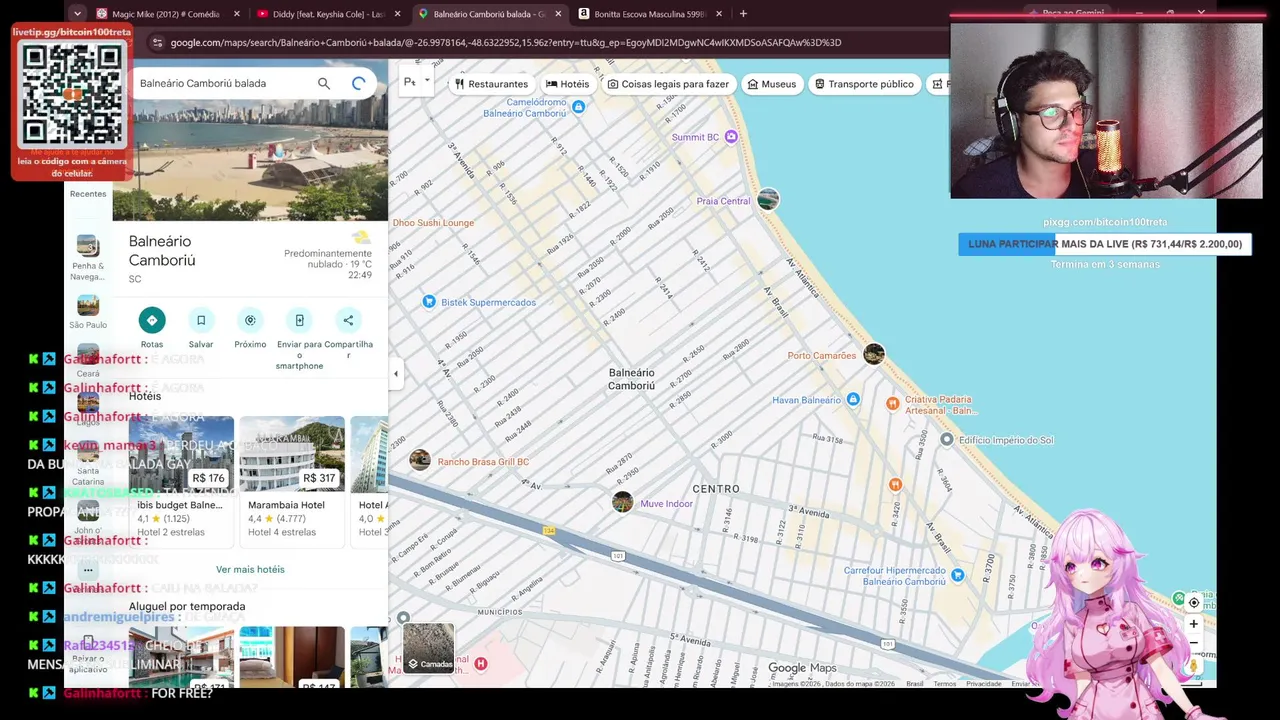This screenshot has height=720, width=1280.
Task: Switch to the Bonitta Escova Masculina tab
Action: click(x=651, y=14)
